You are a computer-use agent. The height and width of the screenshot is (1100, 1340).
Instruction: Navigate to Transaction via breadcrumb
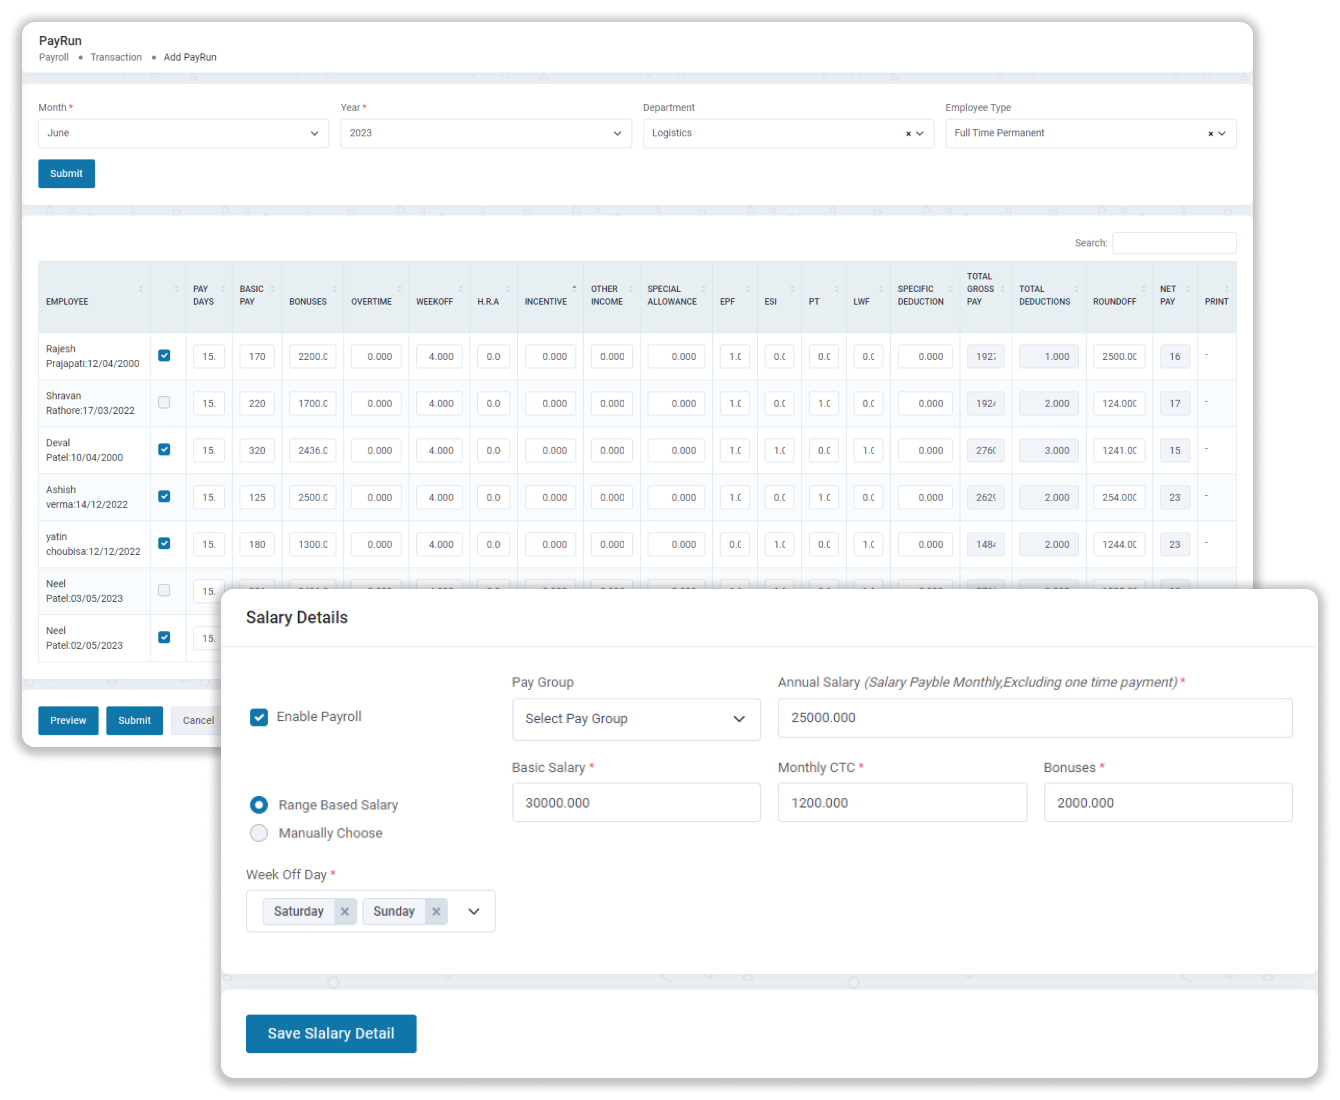pos(116,57)
